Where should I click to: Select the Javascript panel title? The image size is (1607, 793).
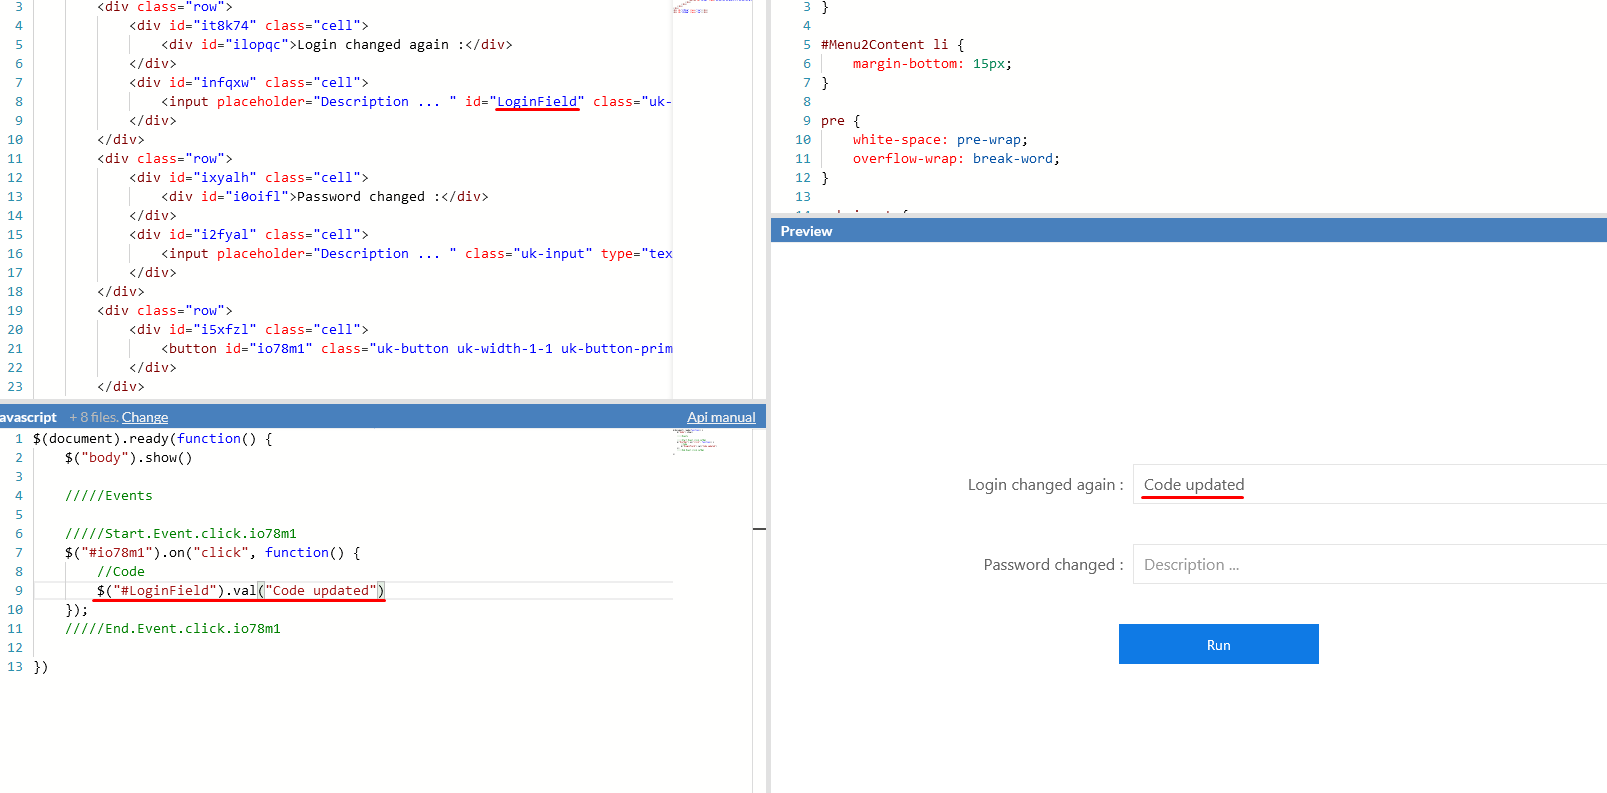tap(28, 417)
